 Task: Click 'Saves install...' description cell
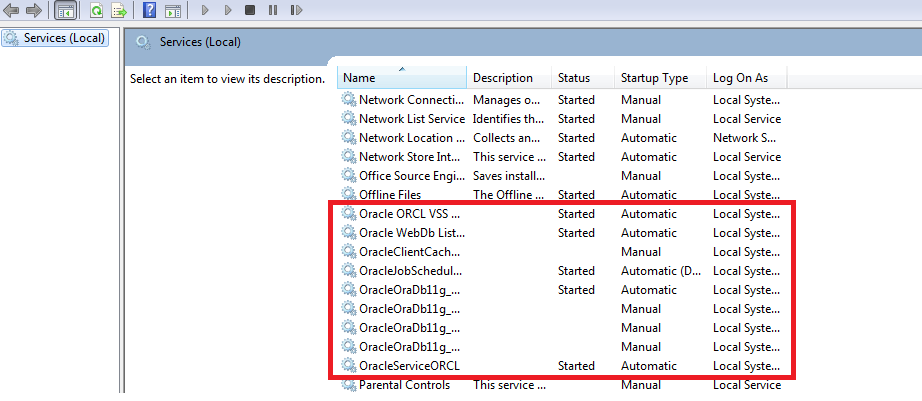point(509,175)
